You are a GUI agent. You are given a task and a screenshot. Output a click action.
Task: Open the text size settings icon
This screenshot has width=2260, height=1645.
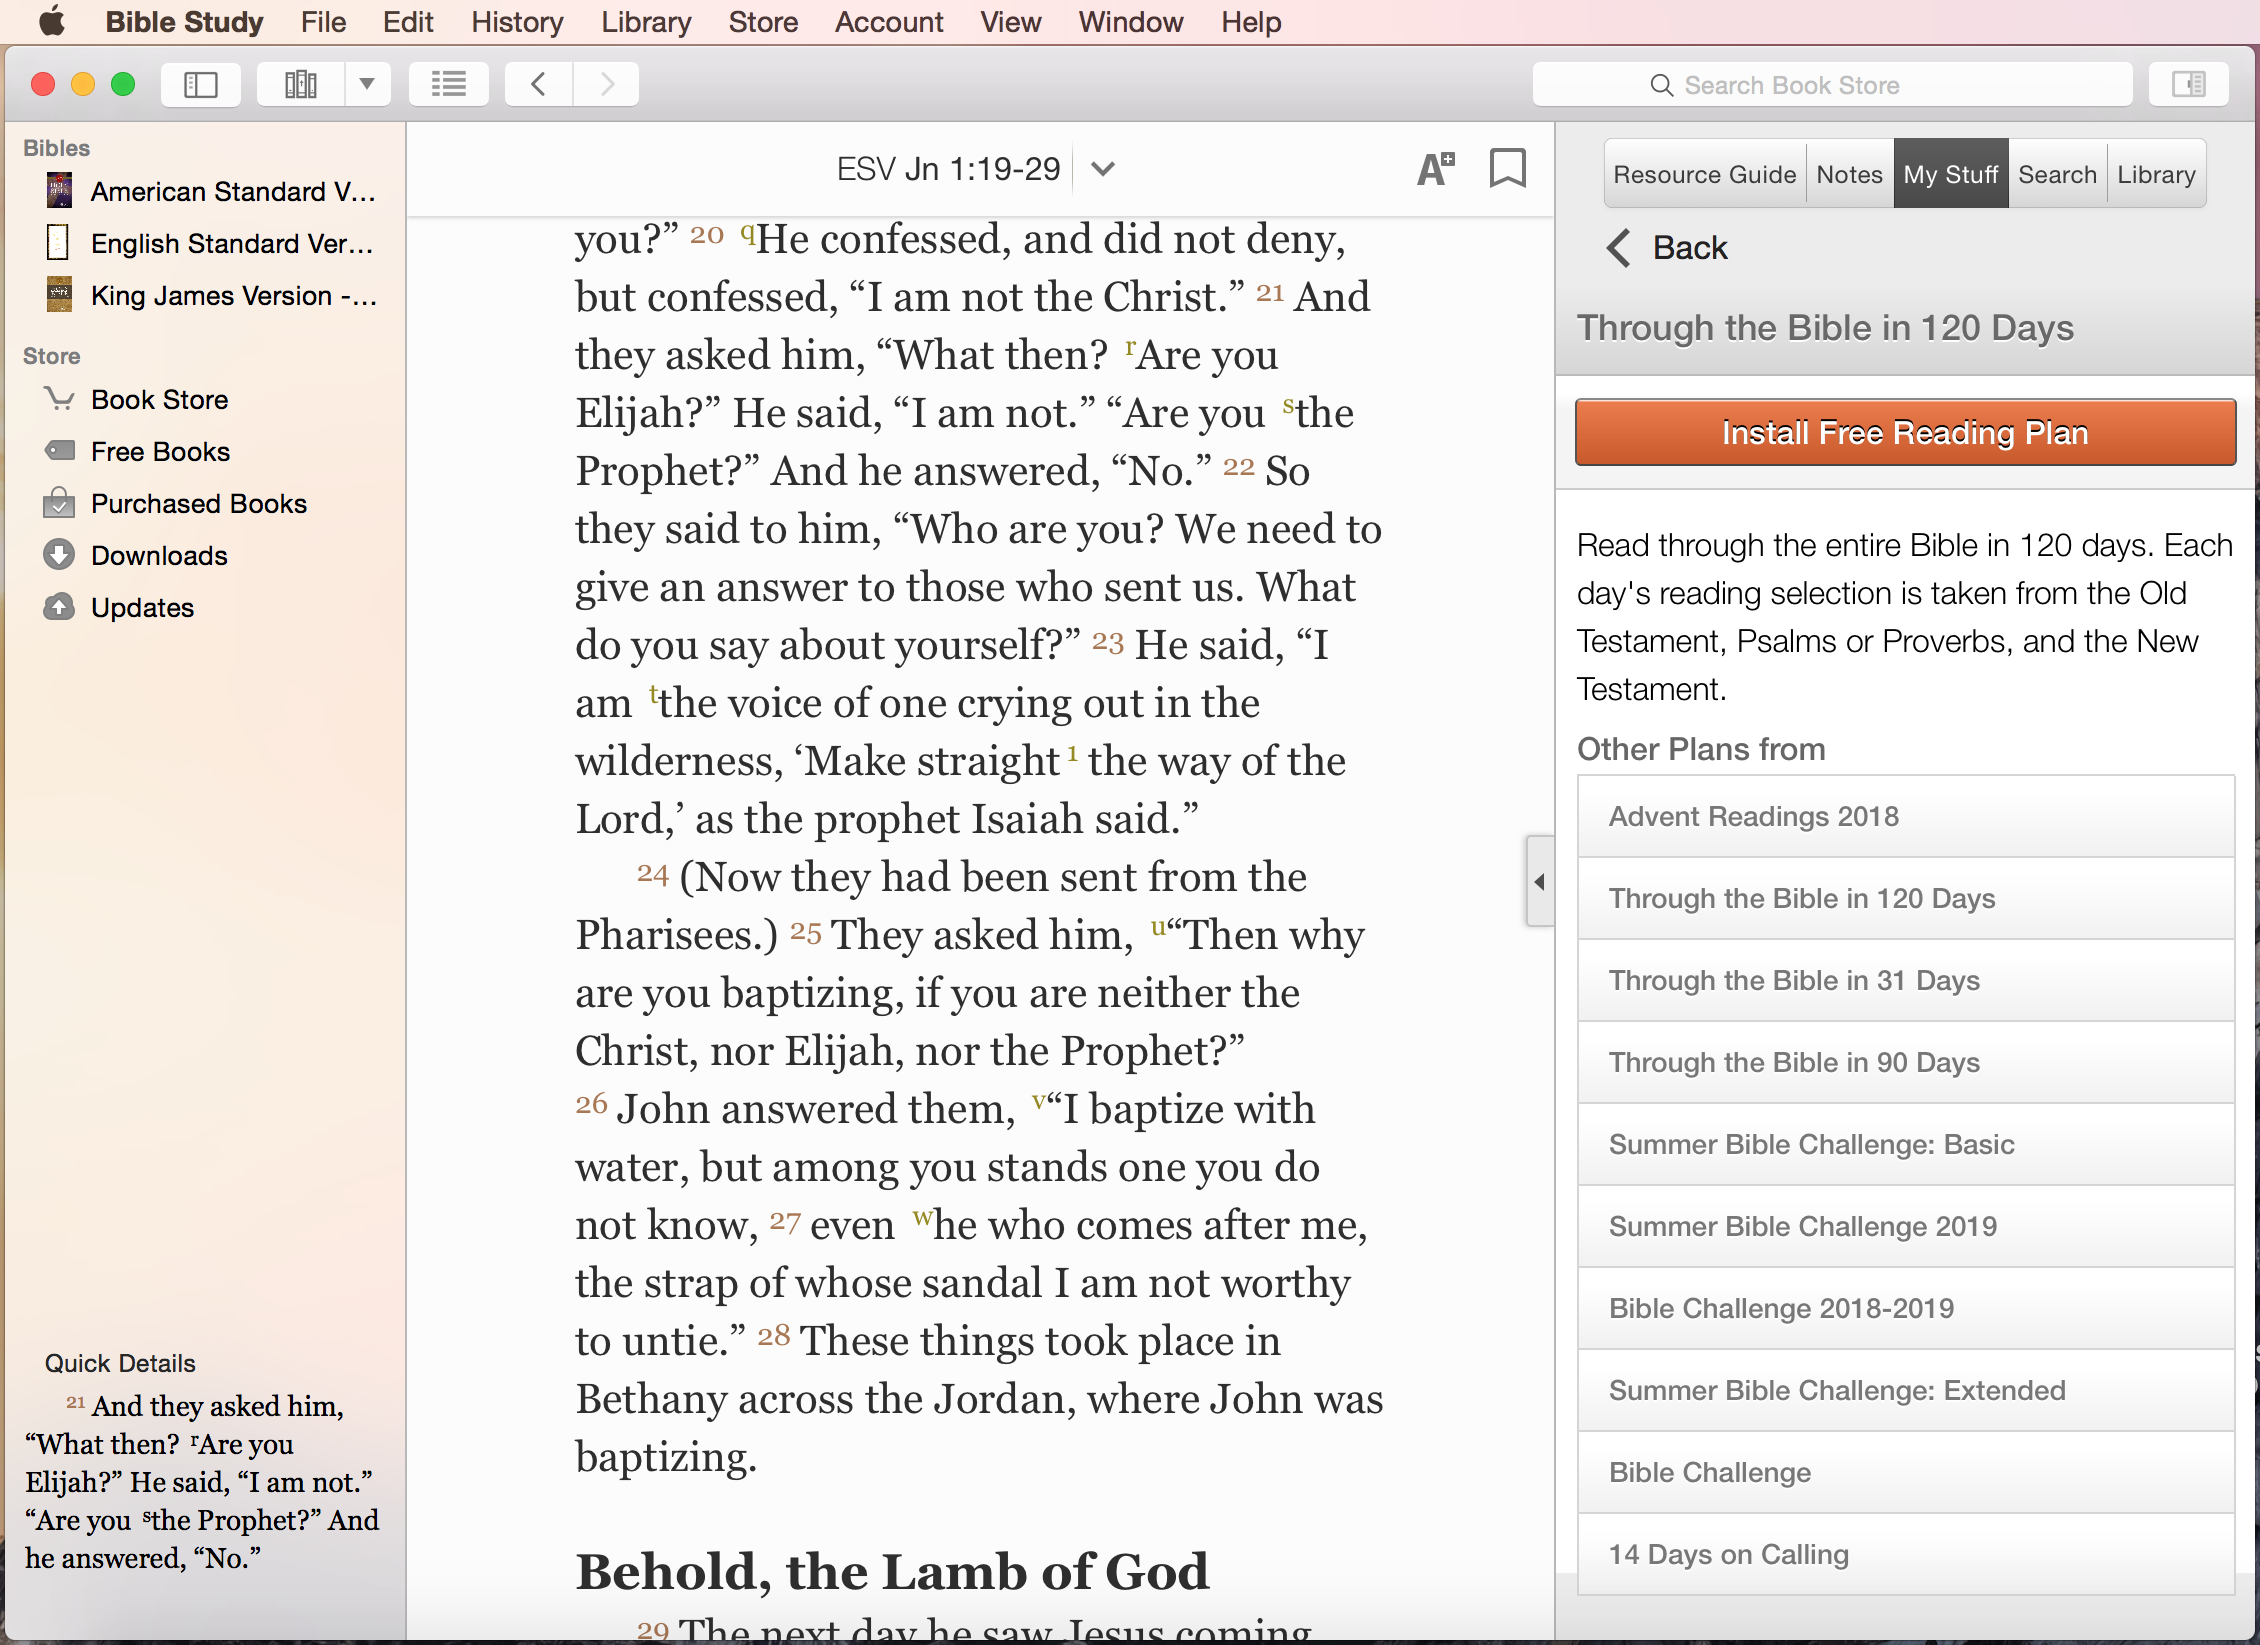(x=1435, y=169)
